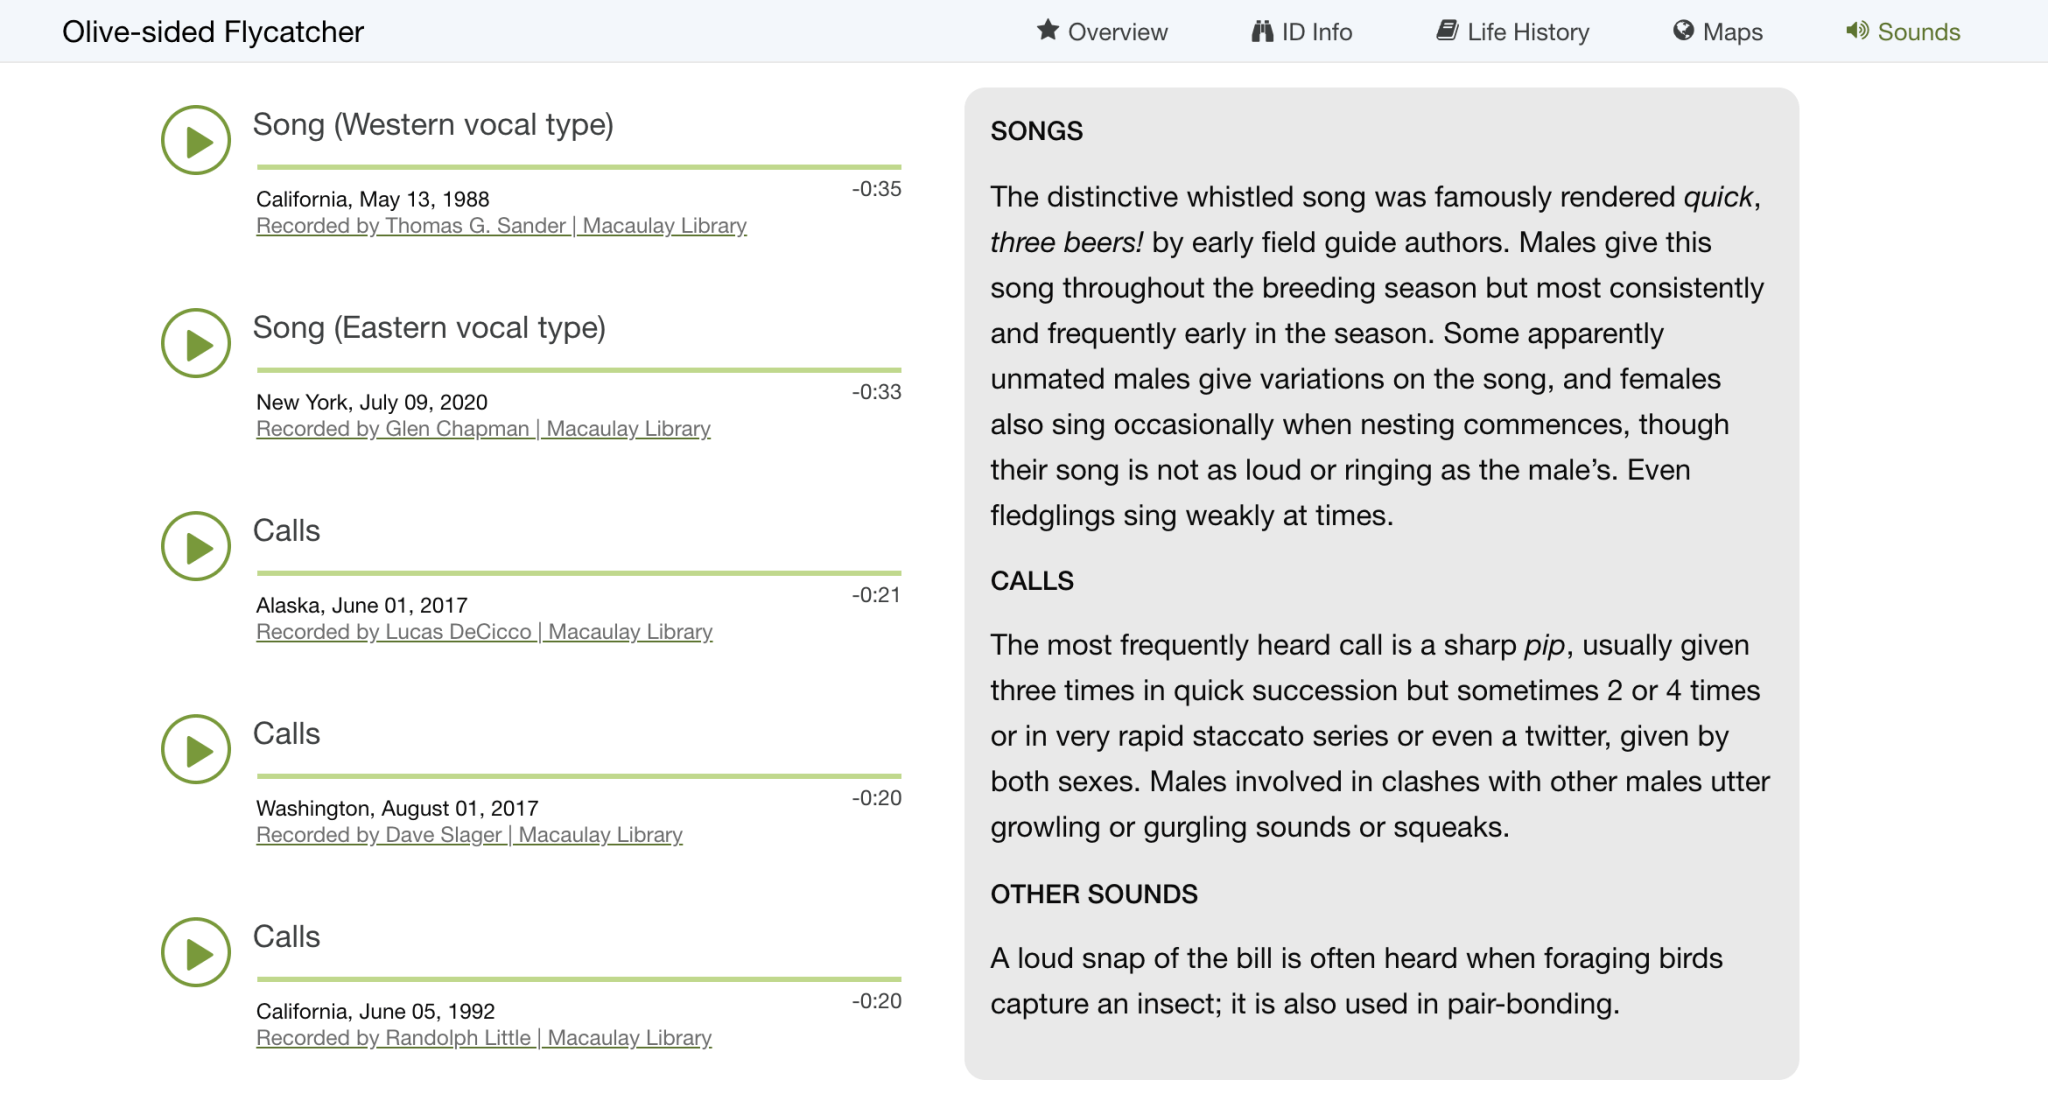Play the Alaska Calls recording
This screenshot has height=1108, width=2048.
[x=196, y=546]
